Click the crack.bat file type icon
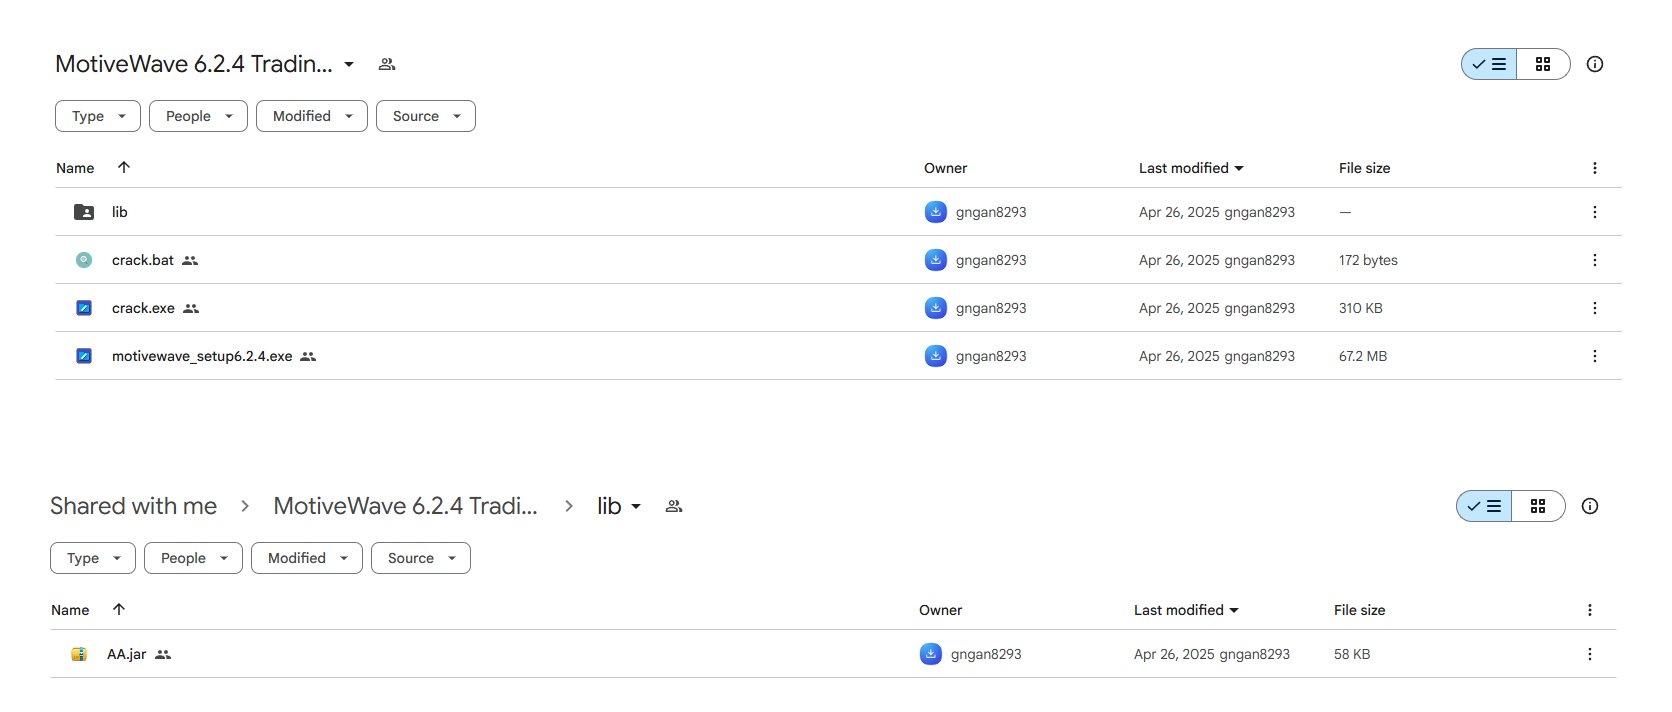Screen dimensions: 1672x712 tap(84, 260)
